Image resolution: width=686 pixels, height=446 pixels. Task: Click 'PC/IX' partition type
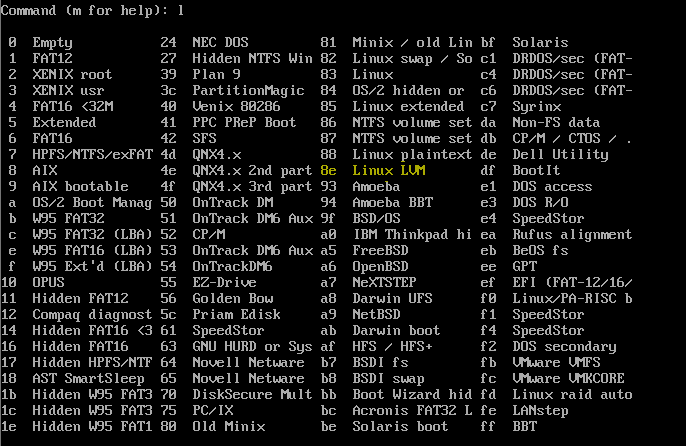tap(213, 411)
